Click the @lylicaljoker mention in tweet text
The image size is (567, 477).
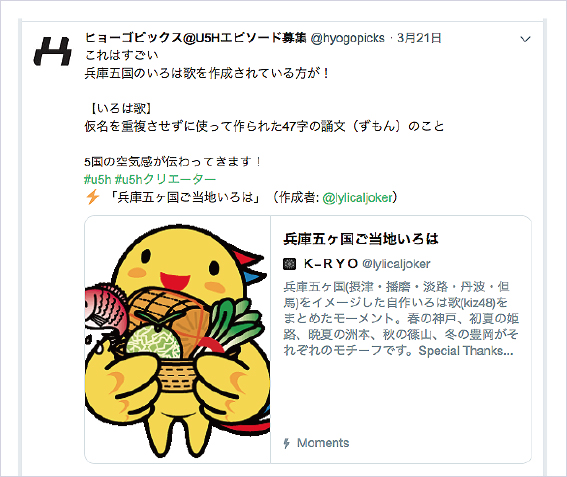pos(357,197)
